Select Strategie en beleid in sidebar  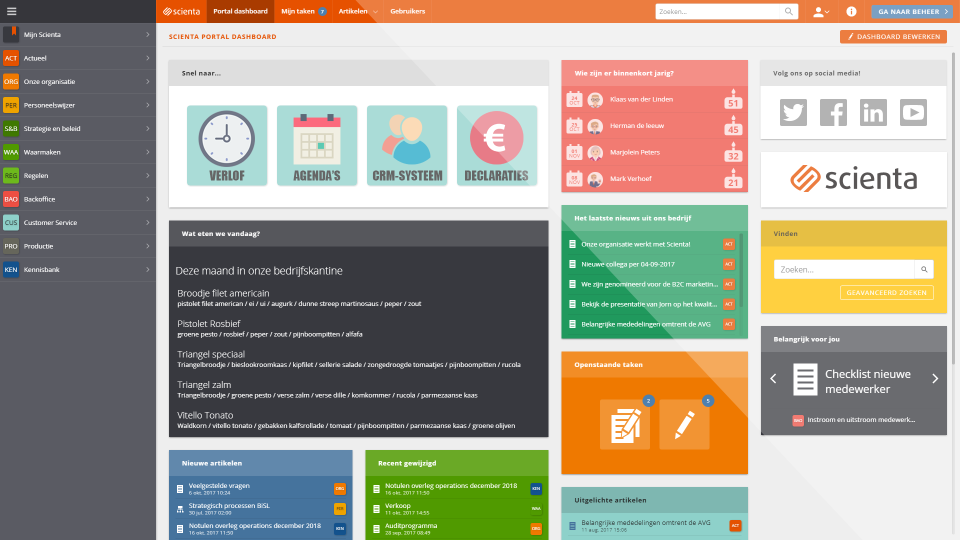(x=78, y=129)
